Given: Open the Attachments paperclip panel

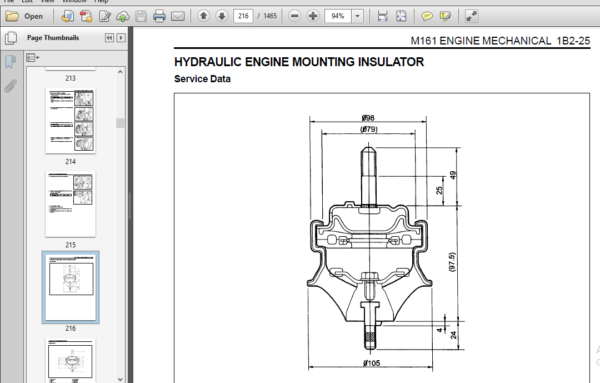Looking at the screenshot, I should point(11,86).
